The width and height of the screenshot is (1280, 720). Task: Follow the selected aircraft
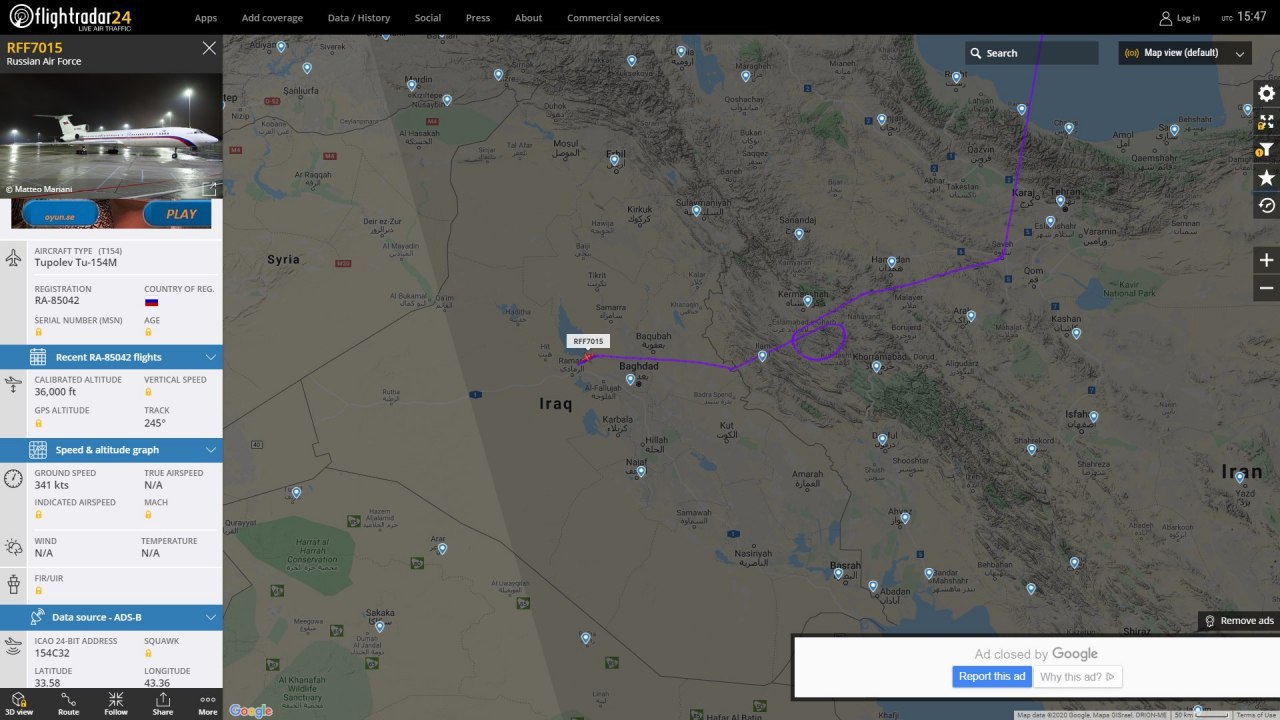[116, 704]
